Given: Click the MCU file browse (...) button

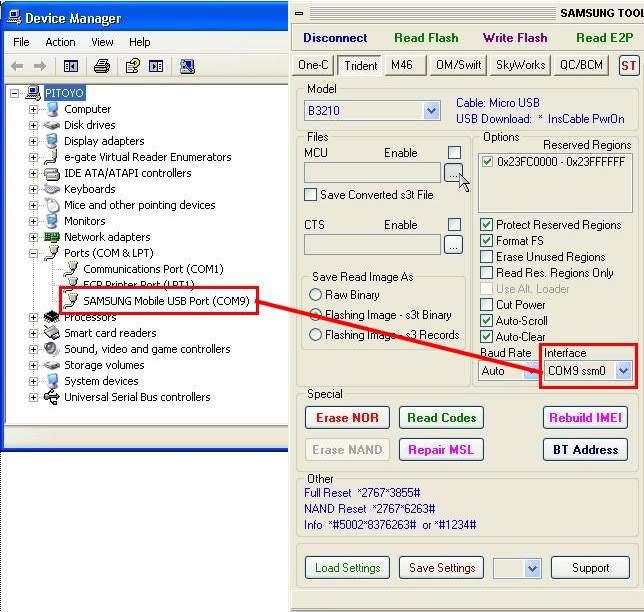Looking at the screenshot, I should click(453, 173).
